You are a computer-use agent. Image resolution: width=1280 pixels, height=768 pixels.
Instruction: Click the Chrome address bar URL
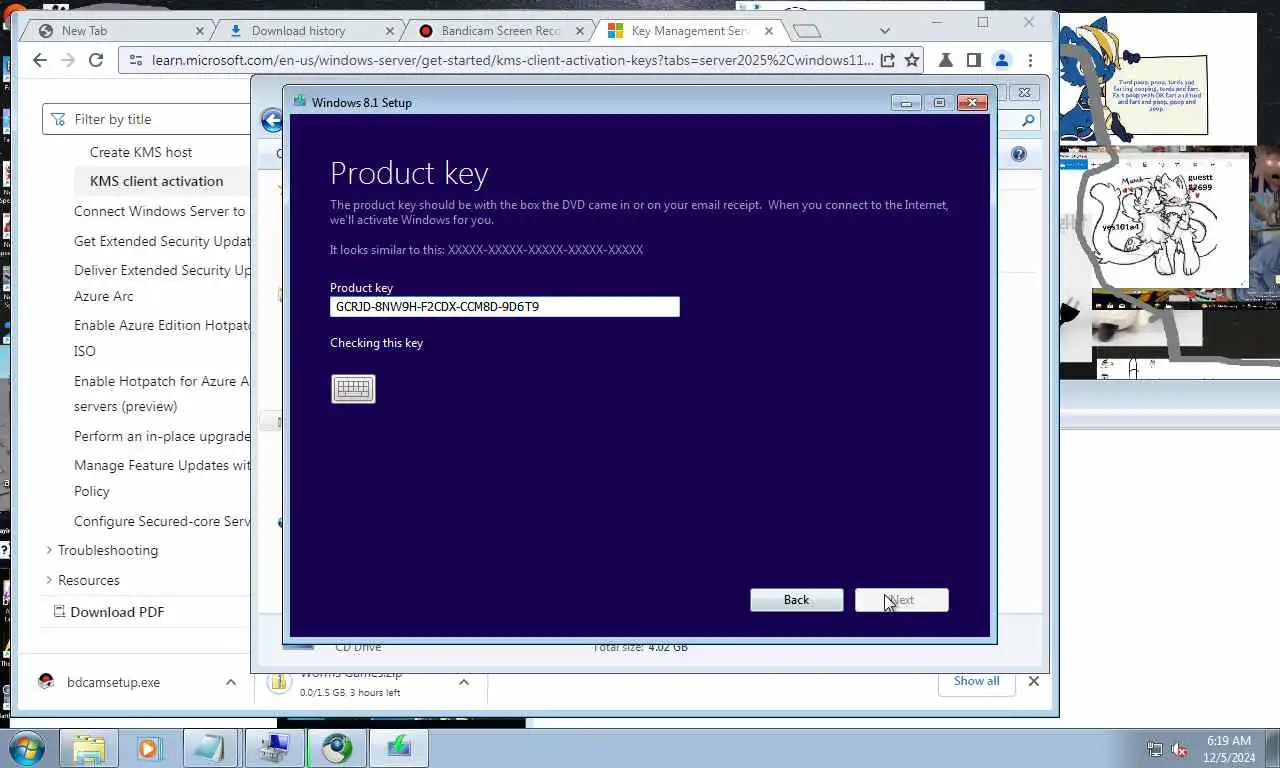tap(512, 60)
